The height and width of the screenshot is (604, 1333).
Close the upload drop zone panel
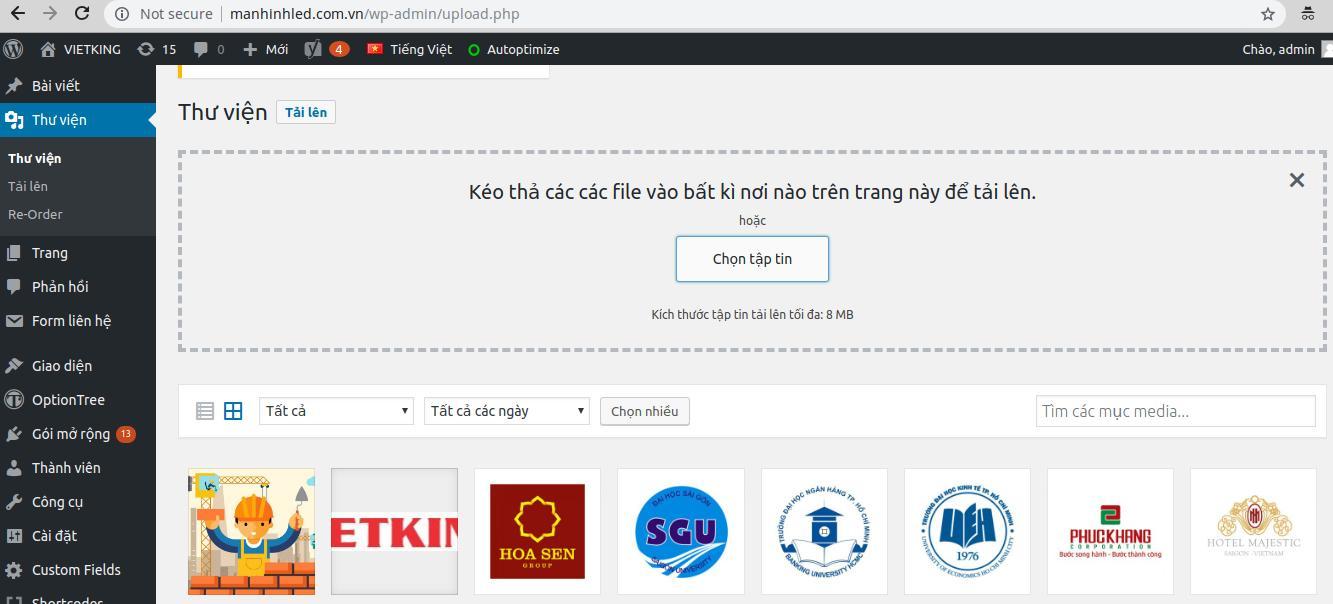(x=1297, y=180)
